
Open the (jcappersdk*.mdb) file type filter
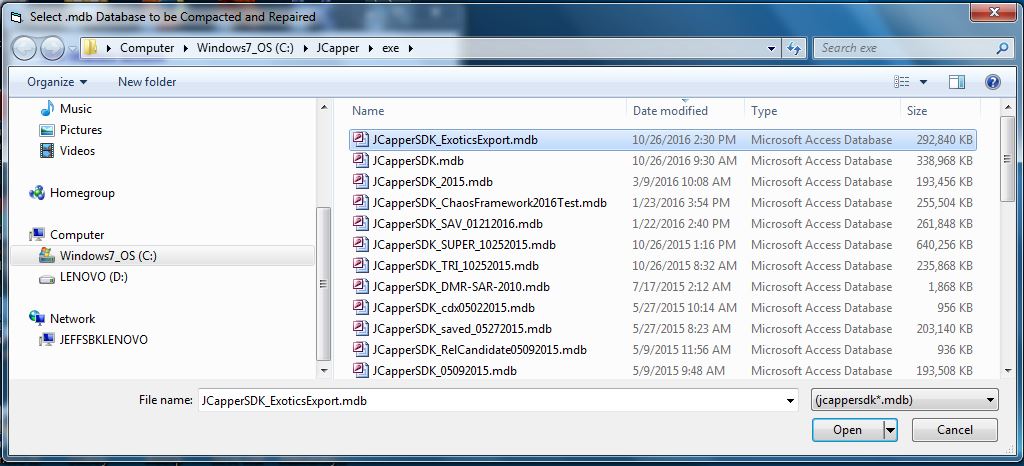[904, 400]
